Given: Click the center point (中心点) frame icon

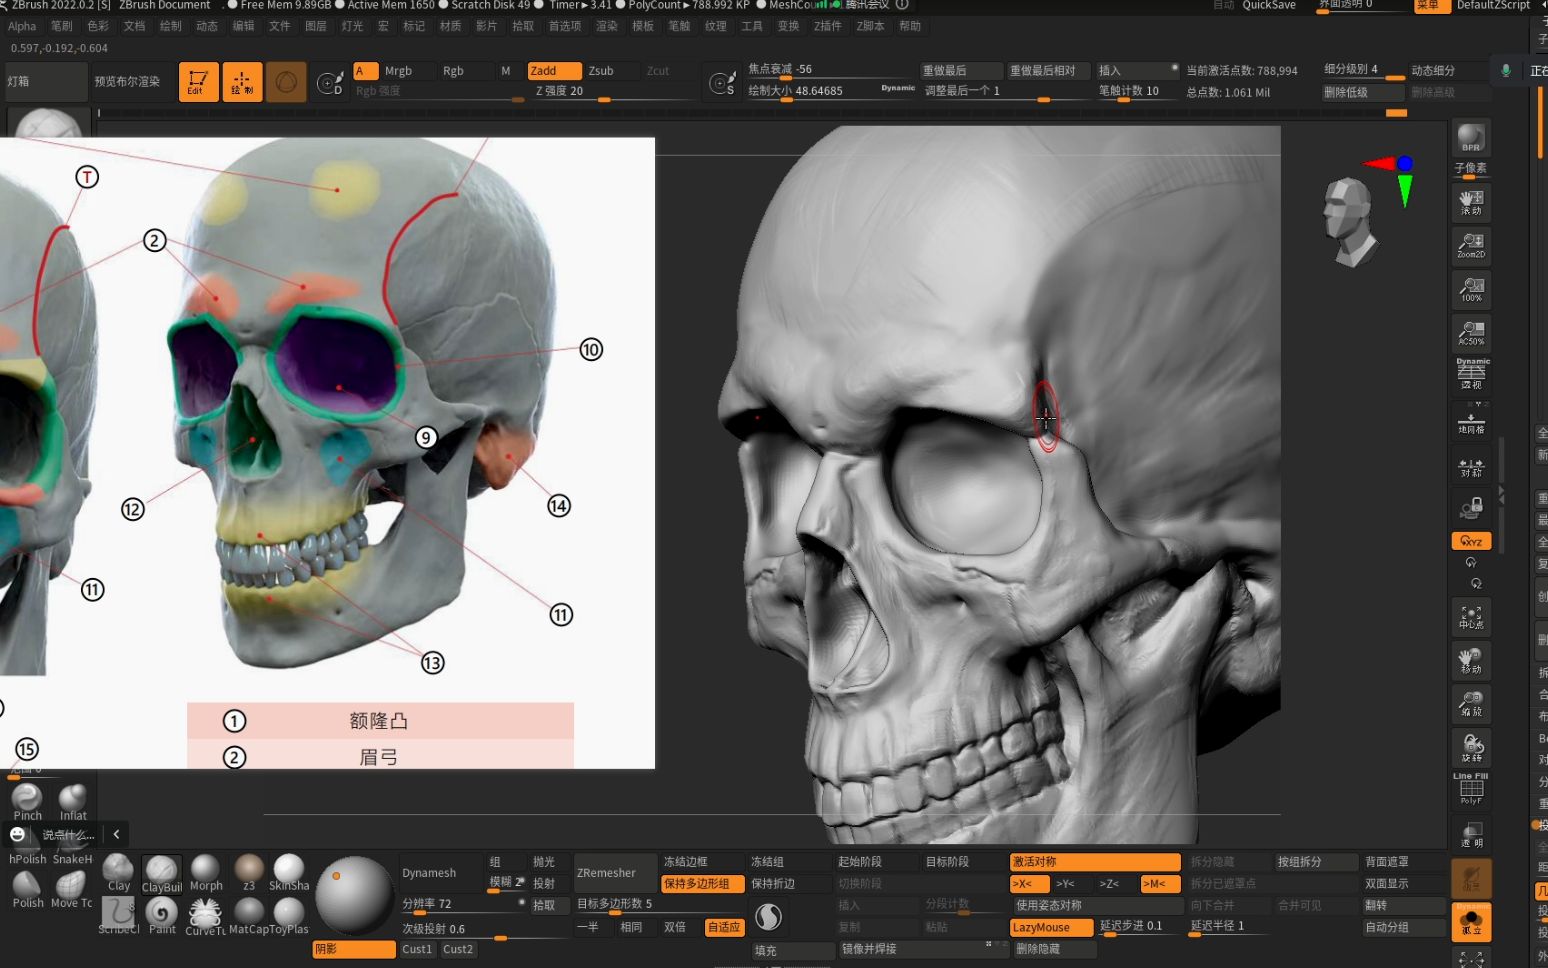Looking at the screenshot, I should (1471, 617).
